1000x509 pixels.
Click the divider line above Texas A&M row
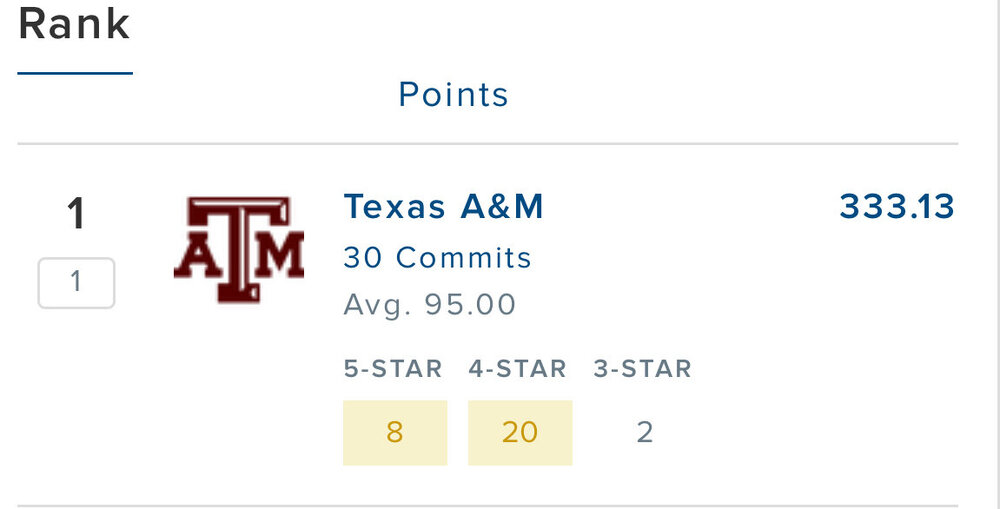(487, 144)
